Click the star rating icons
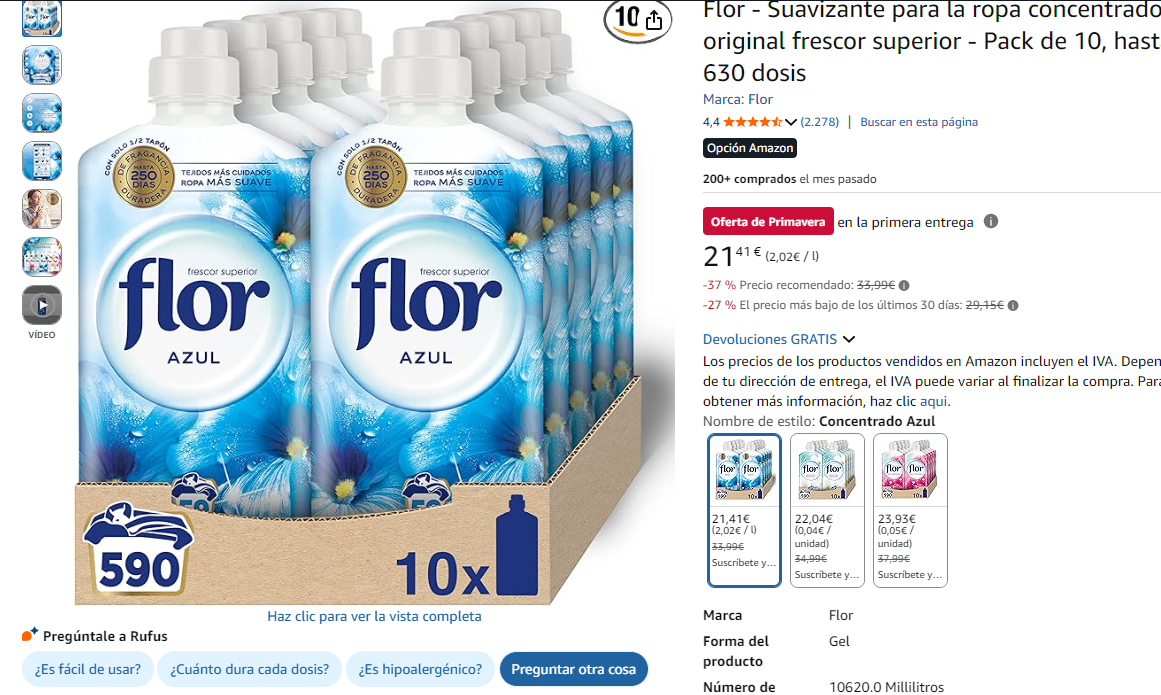Screen dimensions: 1161x695 pos(752,122)
